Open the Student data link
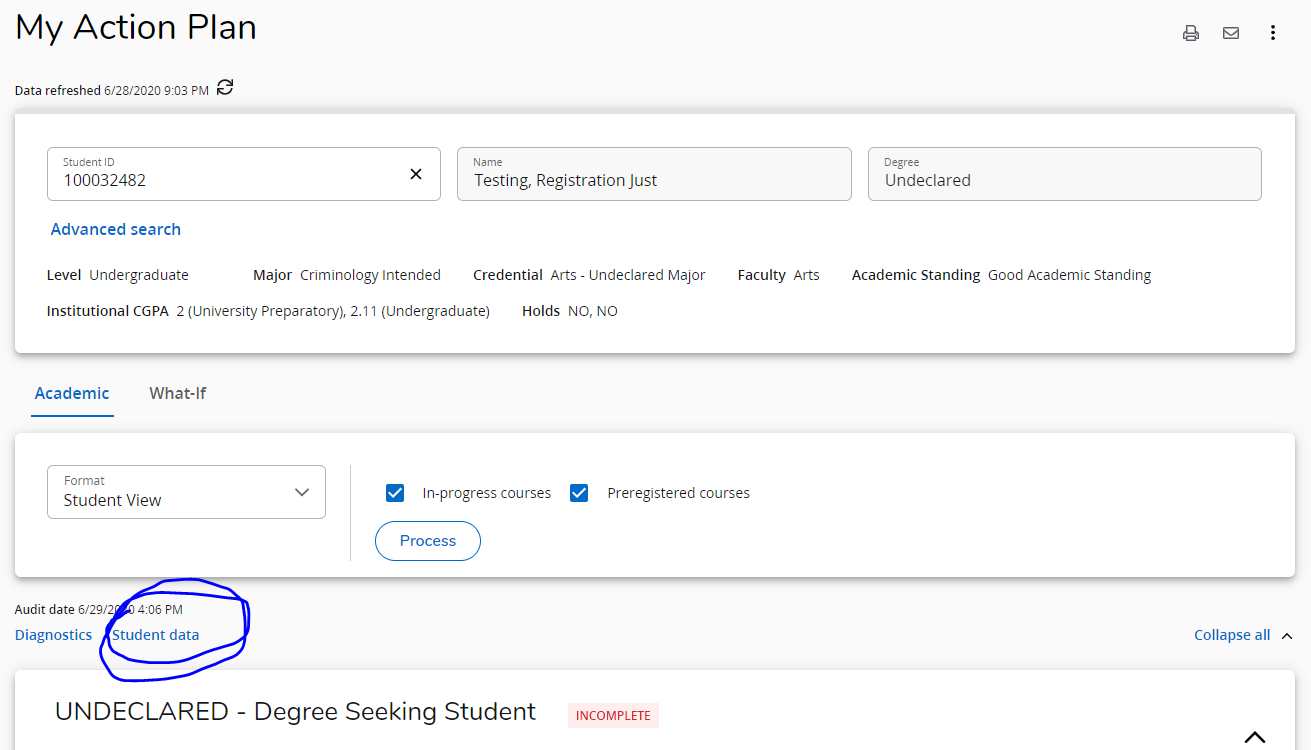Viewport: 1311px width, 750px height. [x=156, y=635]
